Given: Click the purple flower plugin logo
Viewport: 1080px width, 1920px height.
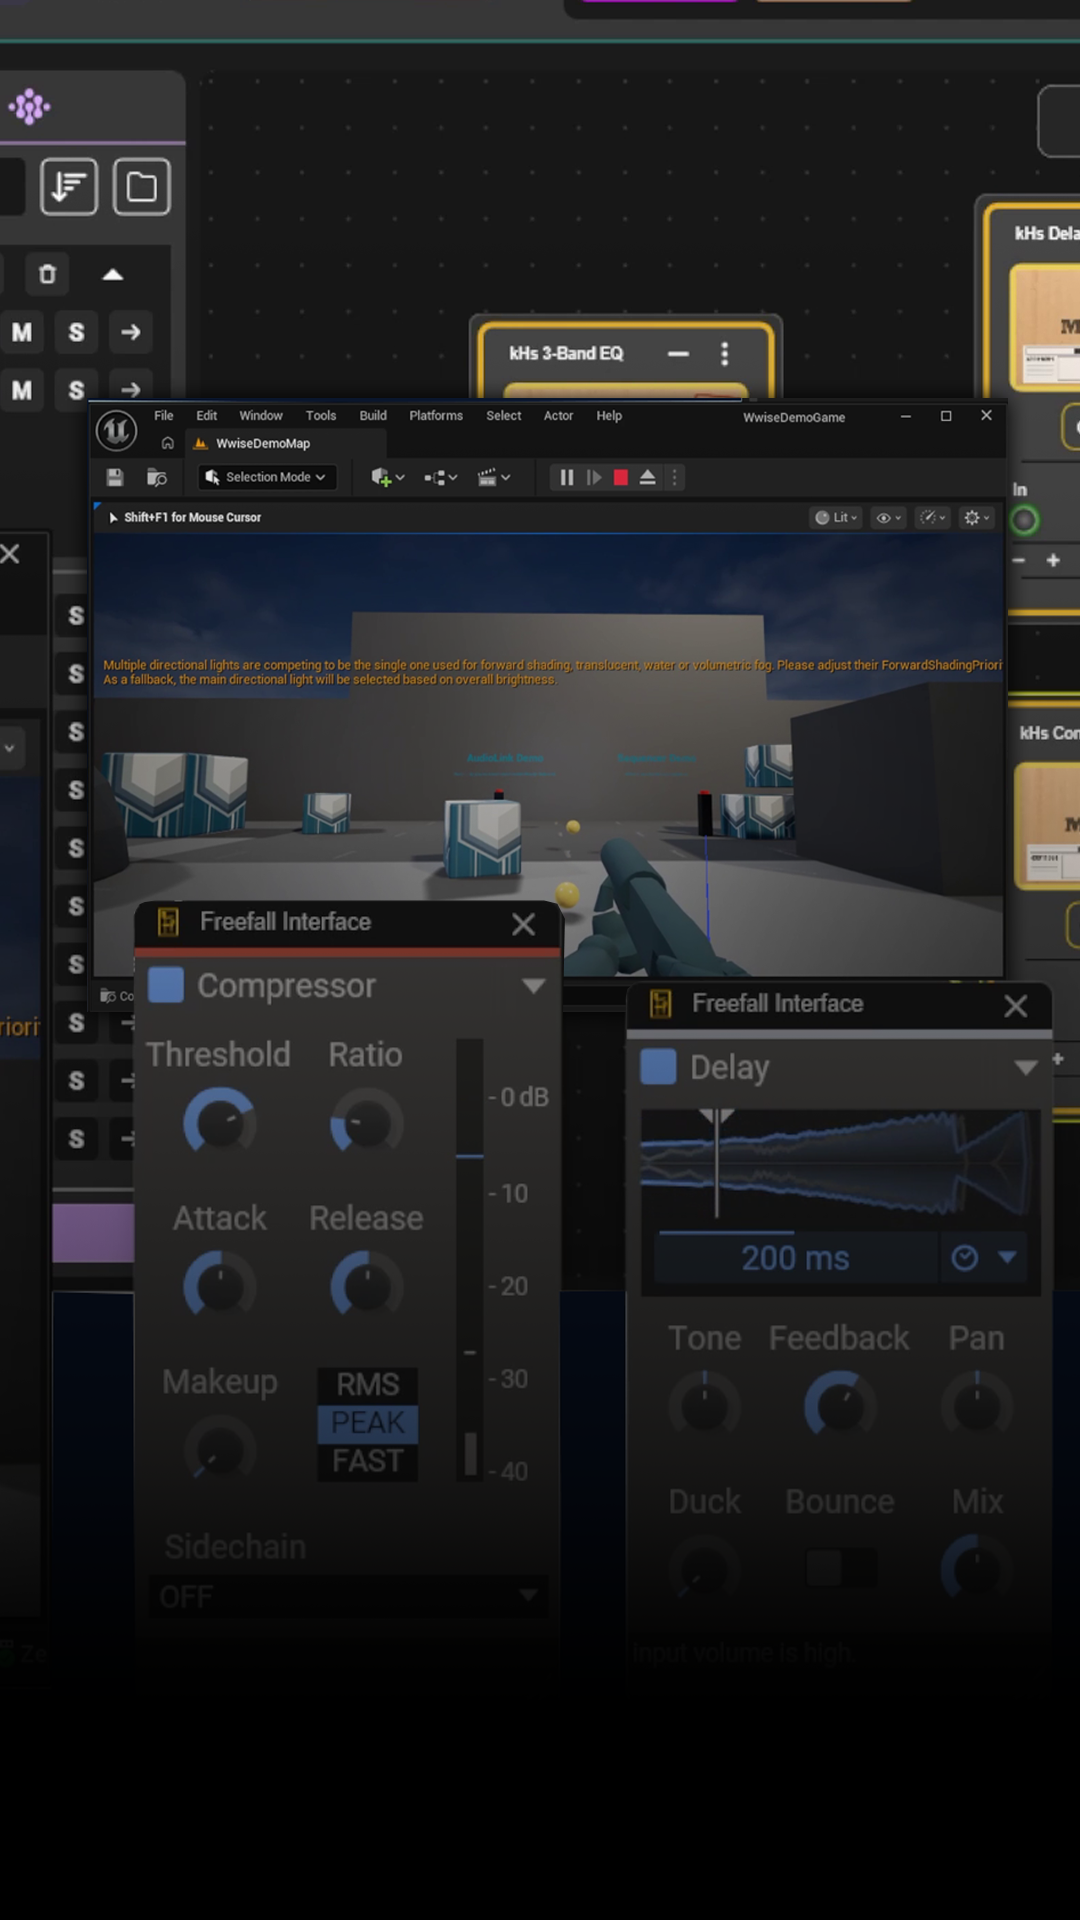Looking at the screenshot, I should click(29, 106).
